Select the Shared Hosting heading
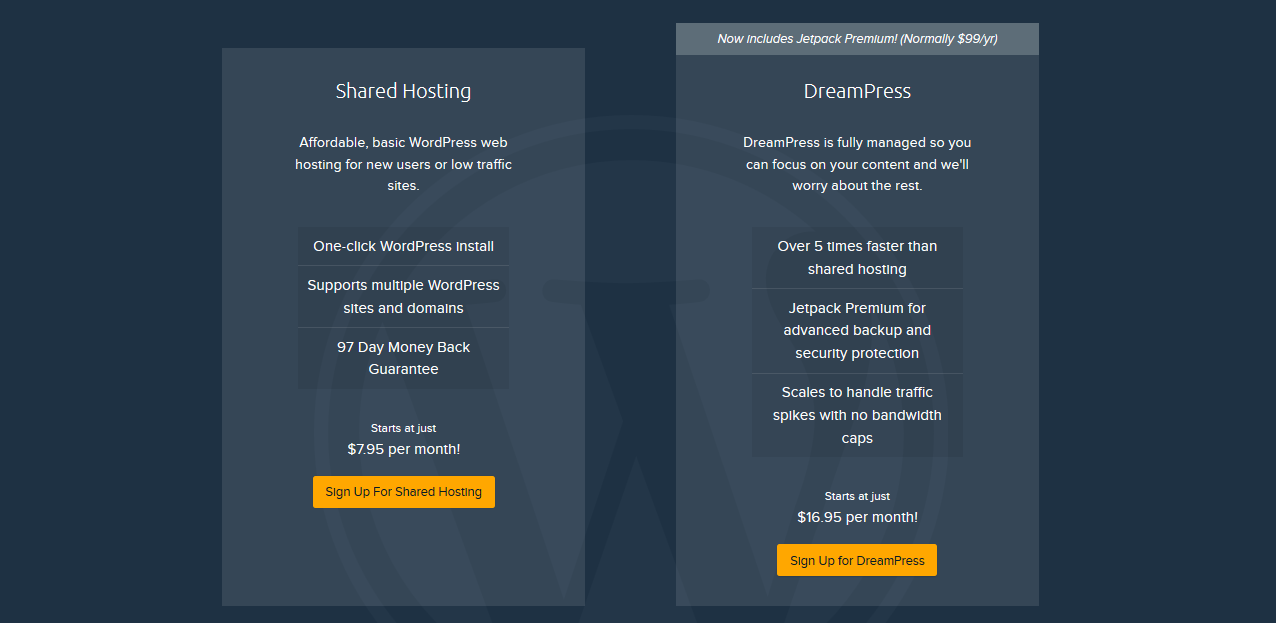This screenshot has width=1276, height=623. pos(403,91)
